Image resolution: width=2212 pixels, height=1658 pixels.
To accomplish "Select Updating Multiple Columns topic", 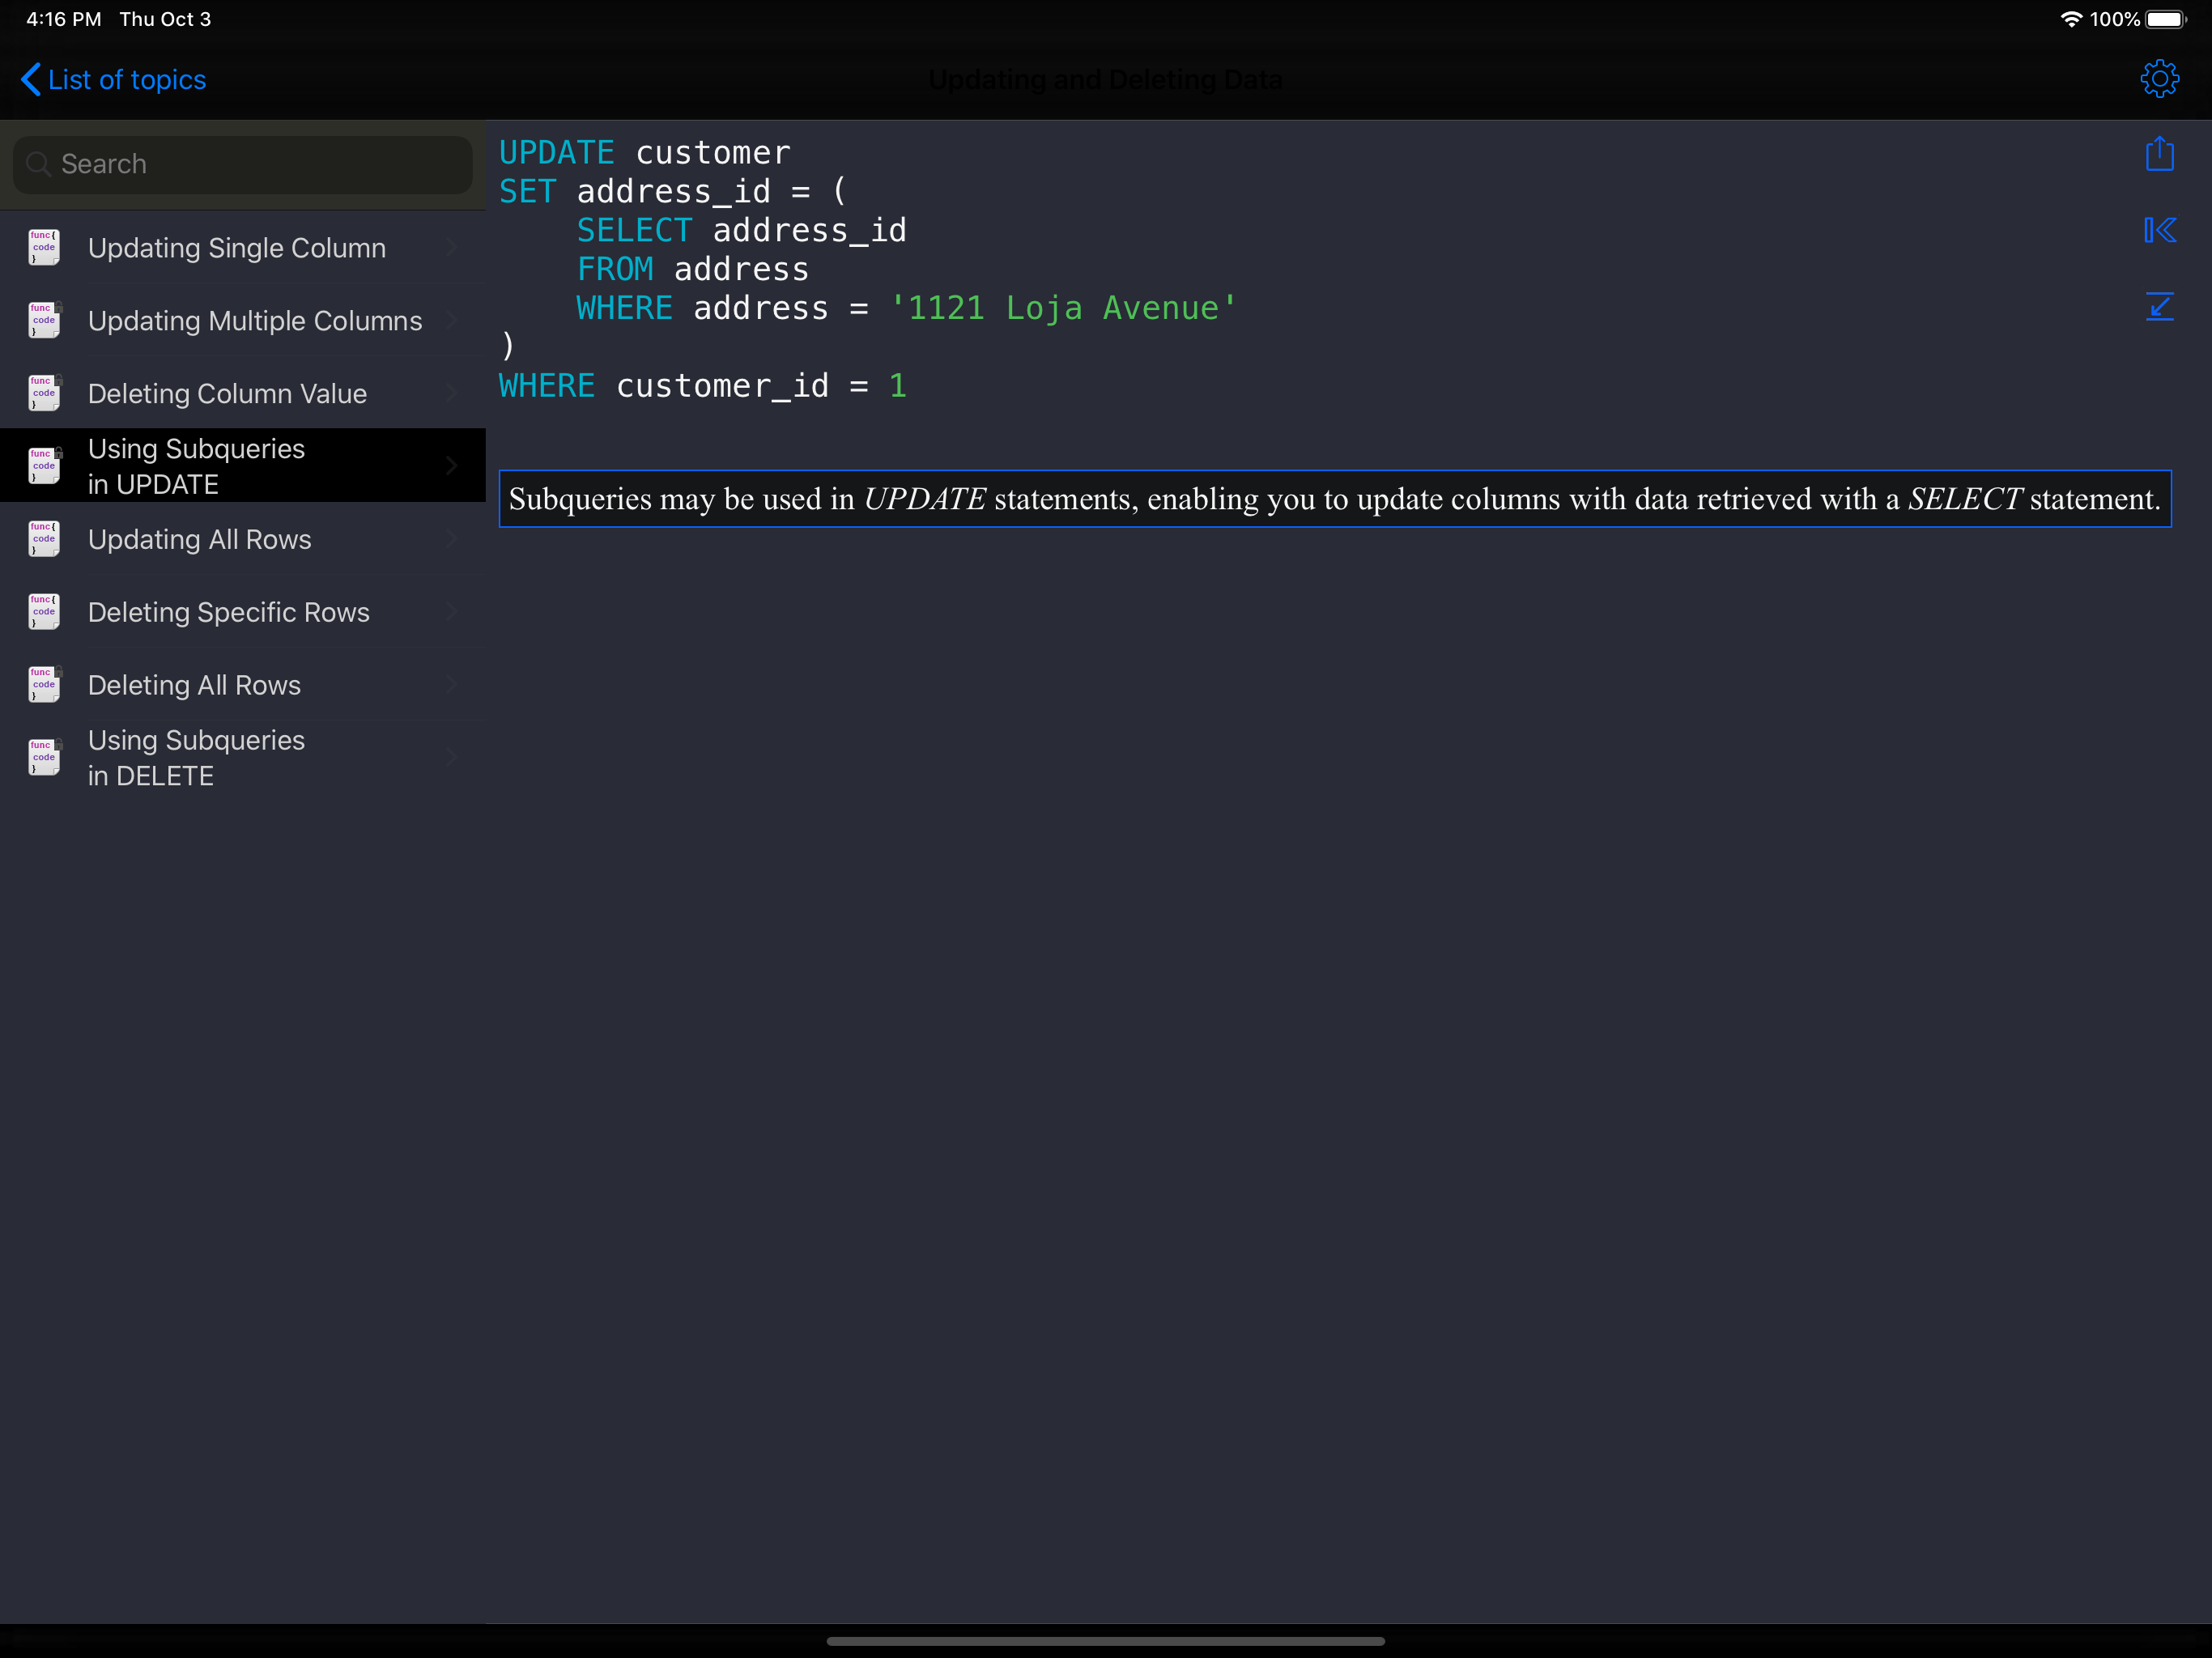I will 255,321.
